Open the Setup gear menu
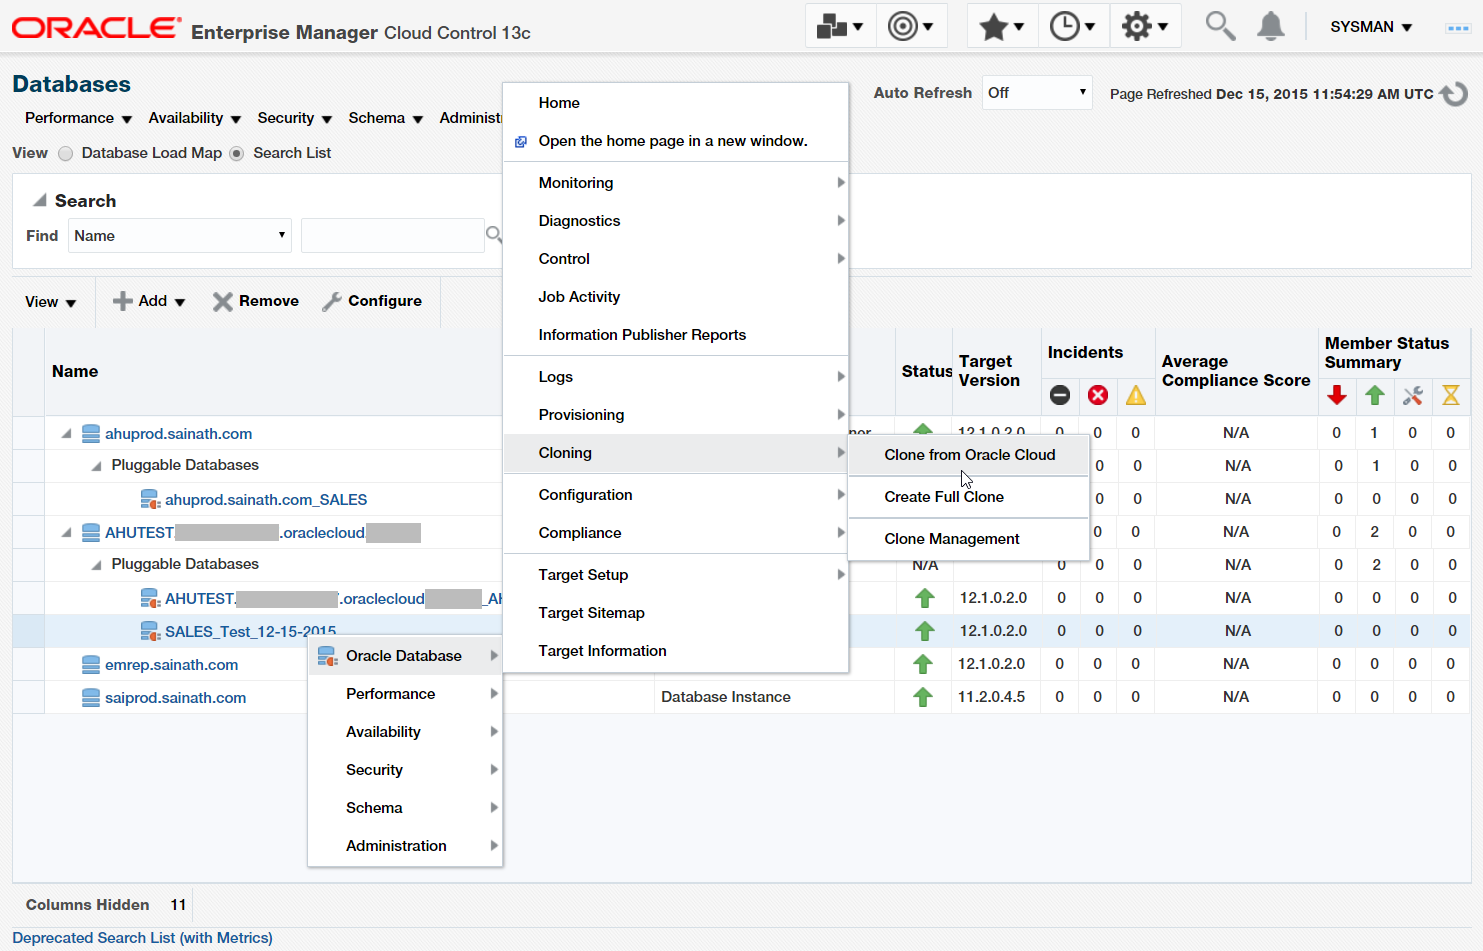The width and height of the screenshot is (1483, 951). tap(1145, 26)
